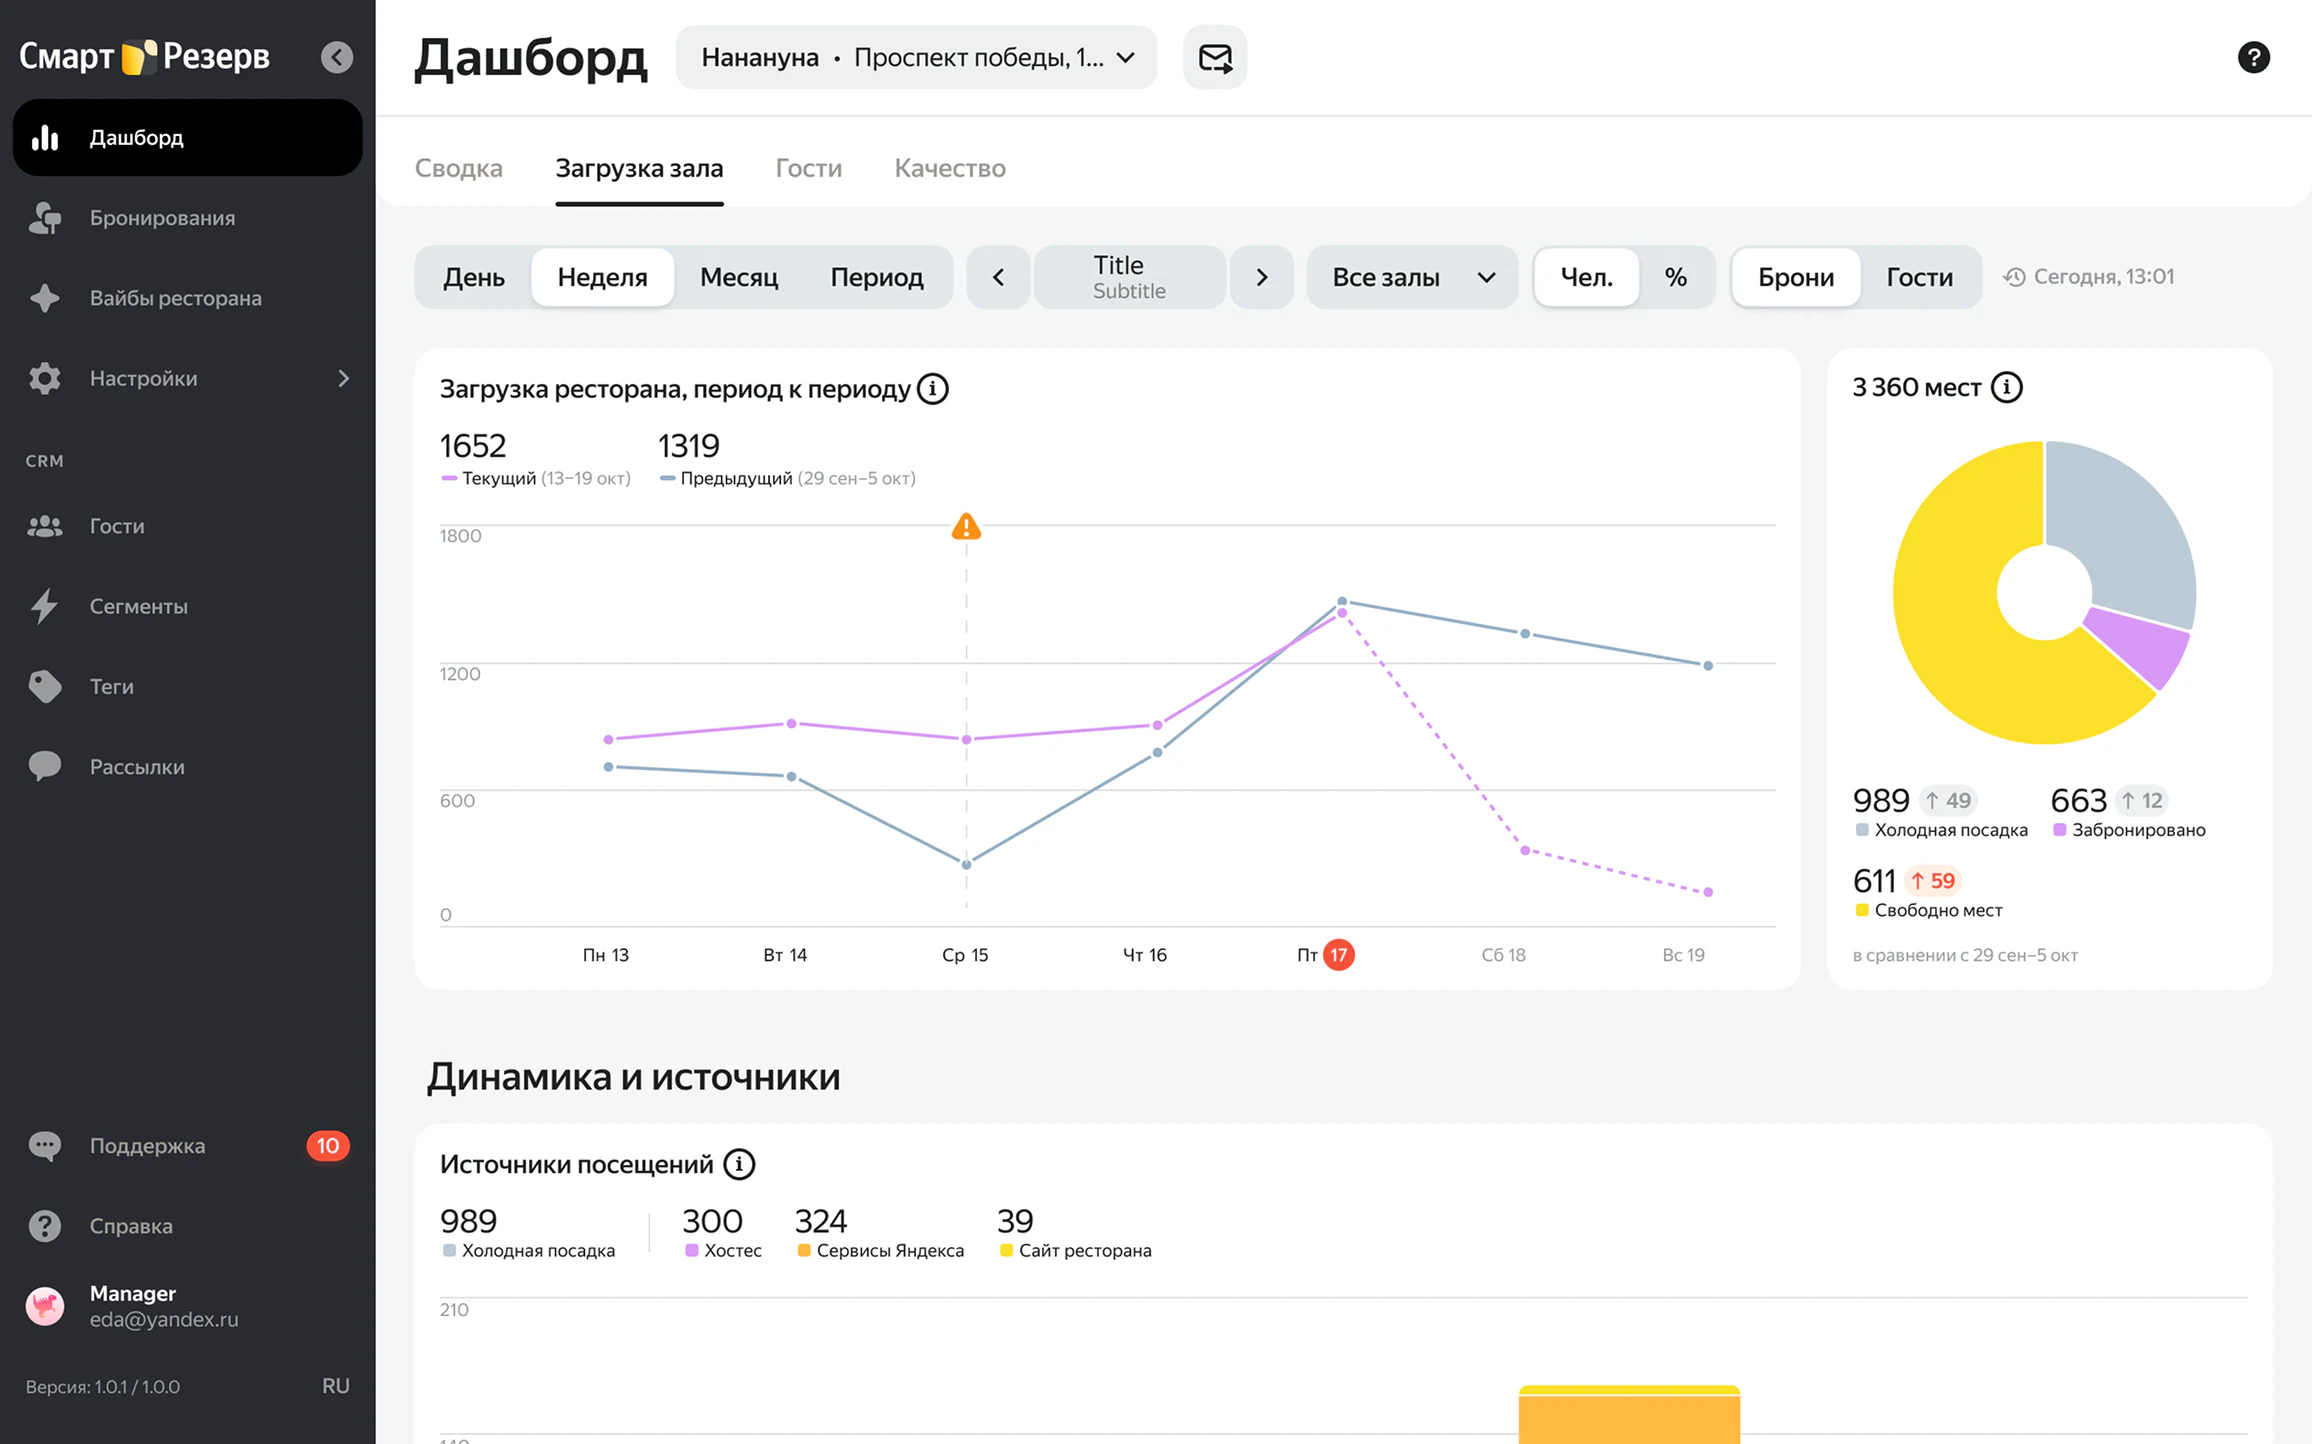The height and width of the screenshot is (1444, 2312).
Task: Click the refresh clock icon near Сегодня, 13:01
Action: tap(2014, 277)
